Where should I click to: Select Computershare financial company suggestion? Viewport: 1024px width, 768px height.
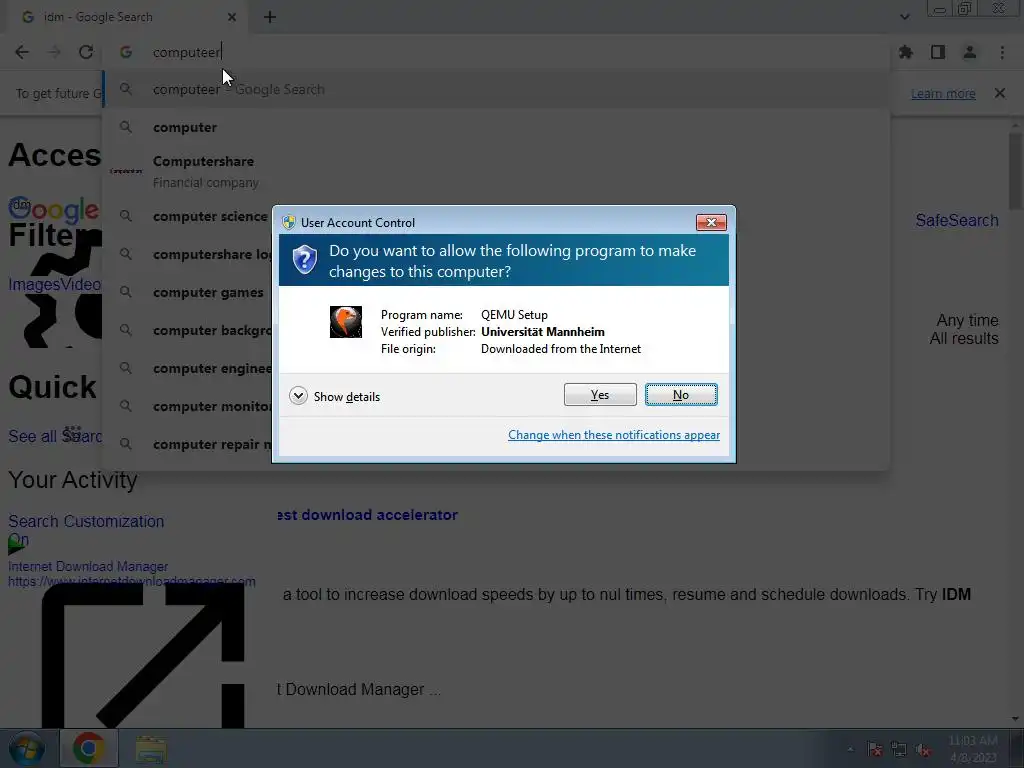[496, 171]
